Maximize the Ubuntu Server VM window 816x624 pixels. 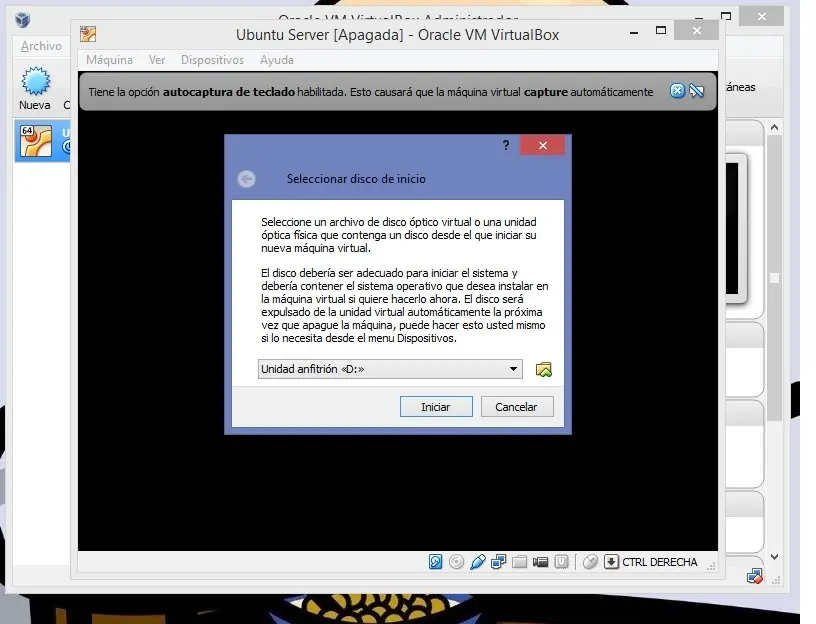pyautogui.click(x=661, y=30)
